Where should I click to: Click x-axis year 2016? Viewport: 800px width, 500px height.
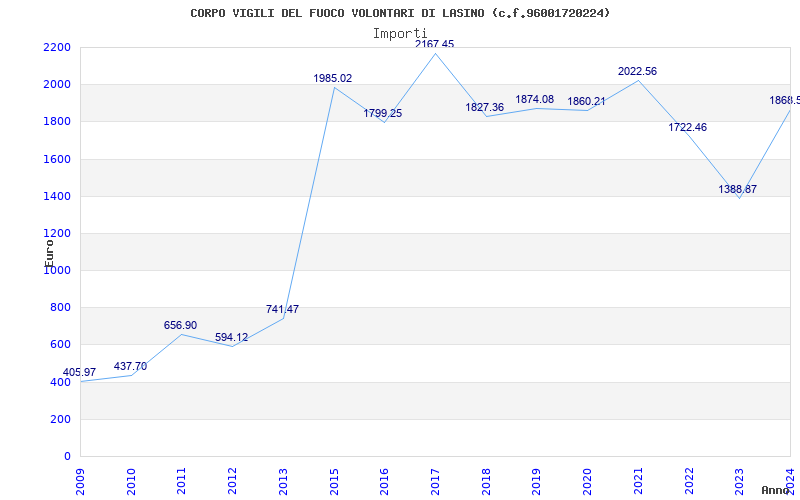click(x=384, y=482)
